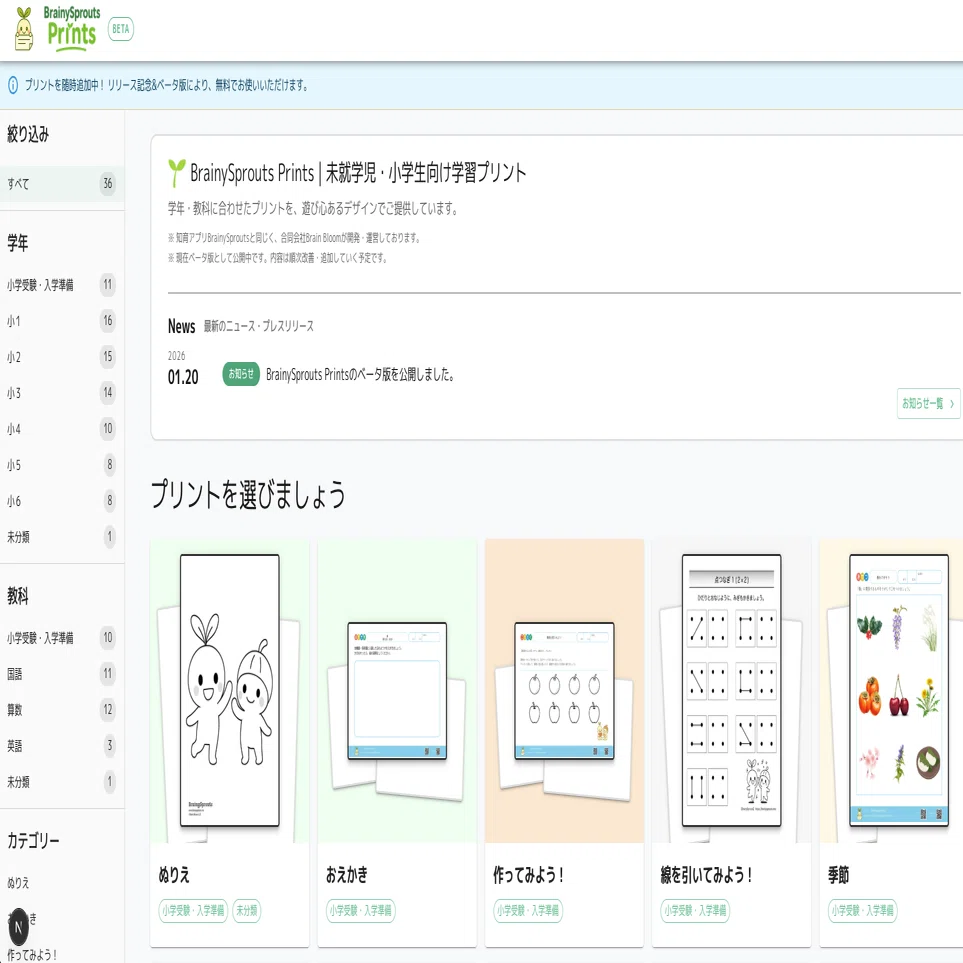The width and height of the screenshot is (963, 963).
Task: Click the プリントを選びましょう heading
Action: pos(248,495)
